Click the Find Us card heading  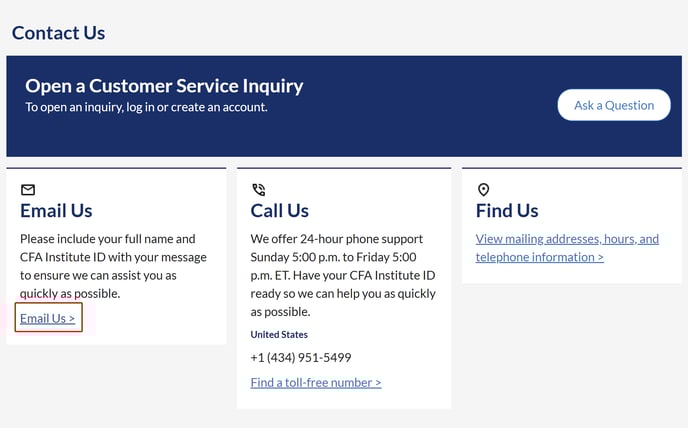(x=507, y=211)
